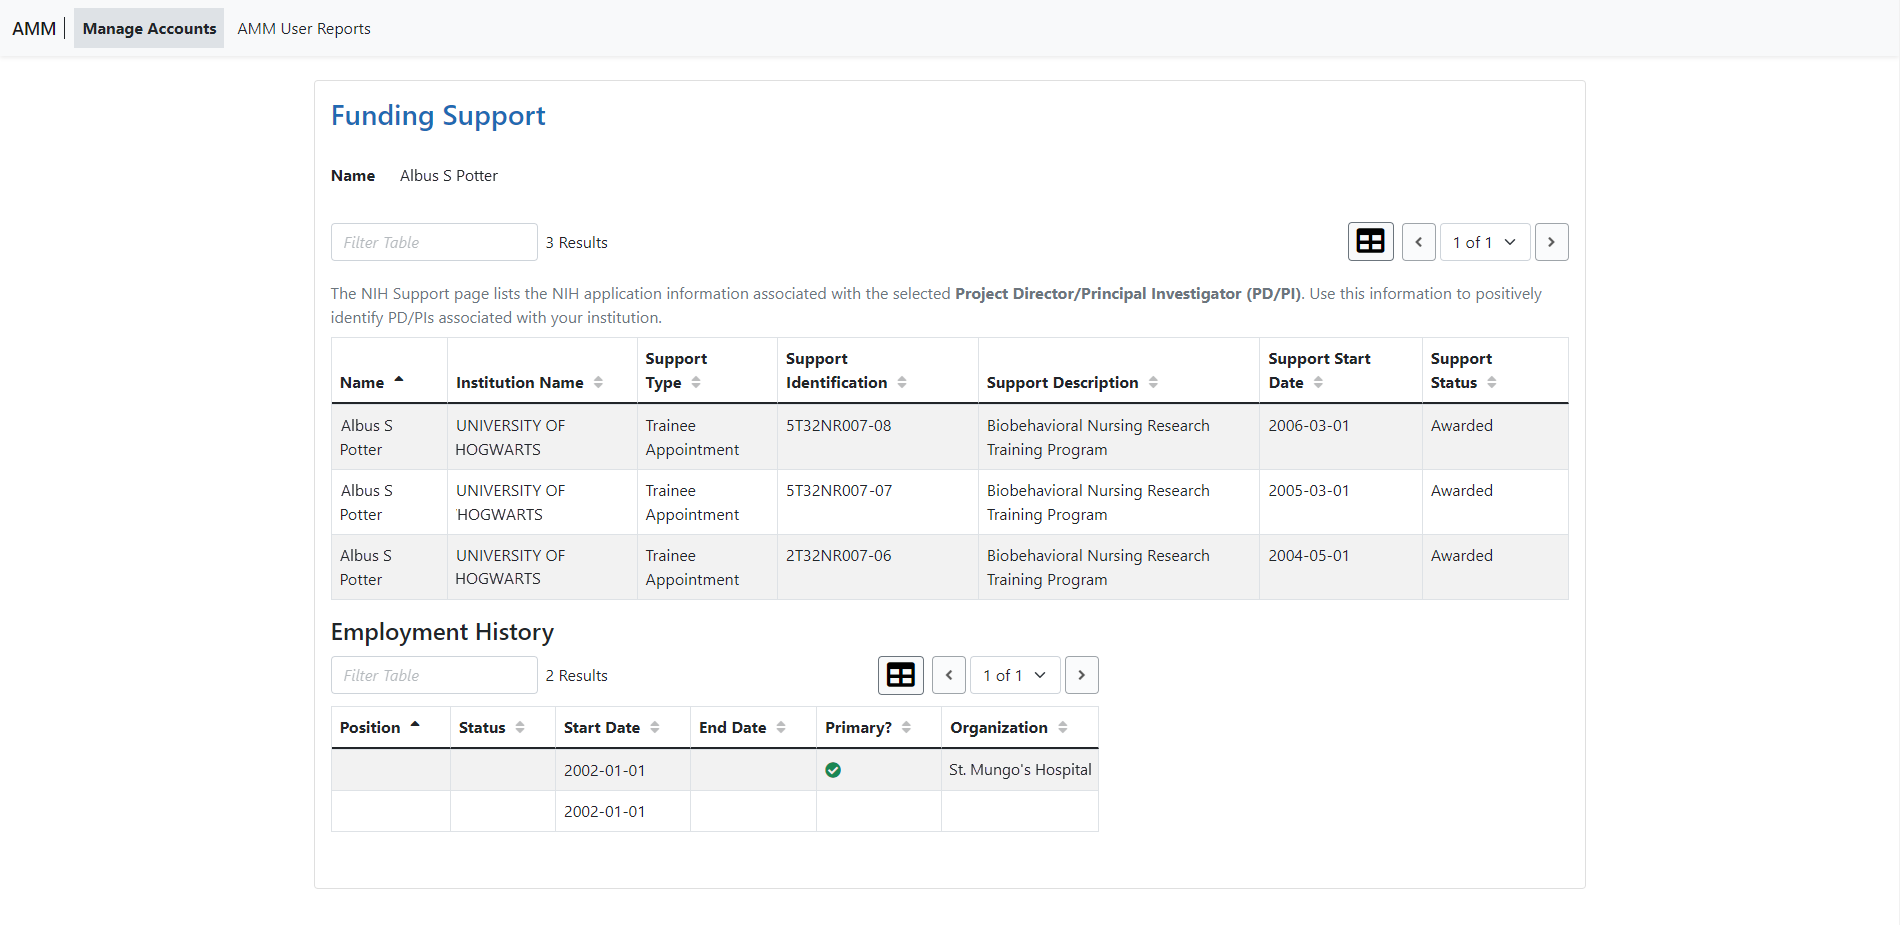Screen dimensions: 1900x925
Task: Click the Funding Support table layout icon
Action: pos(1370,242)
